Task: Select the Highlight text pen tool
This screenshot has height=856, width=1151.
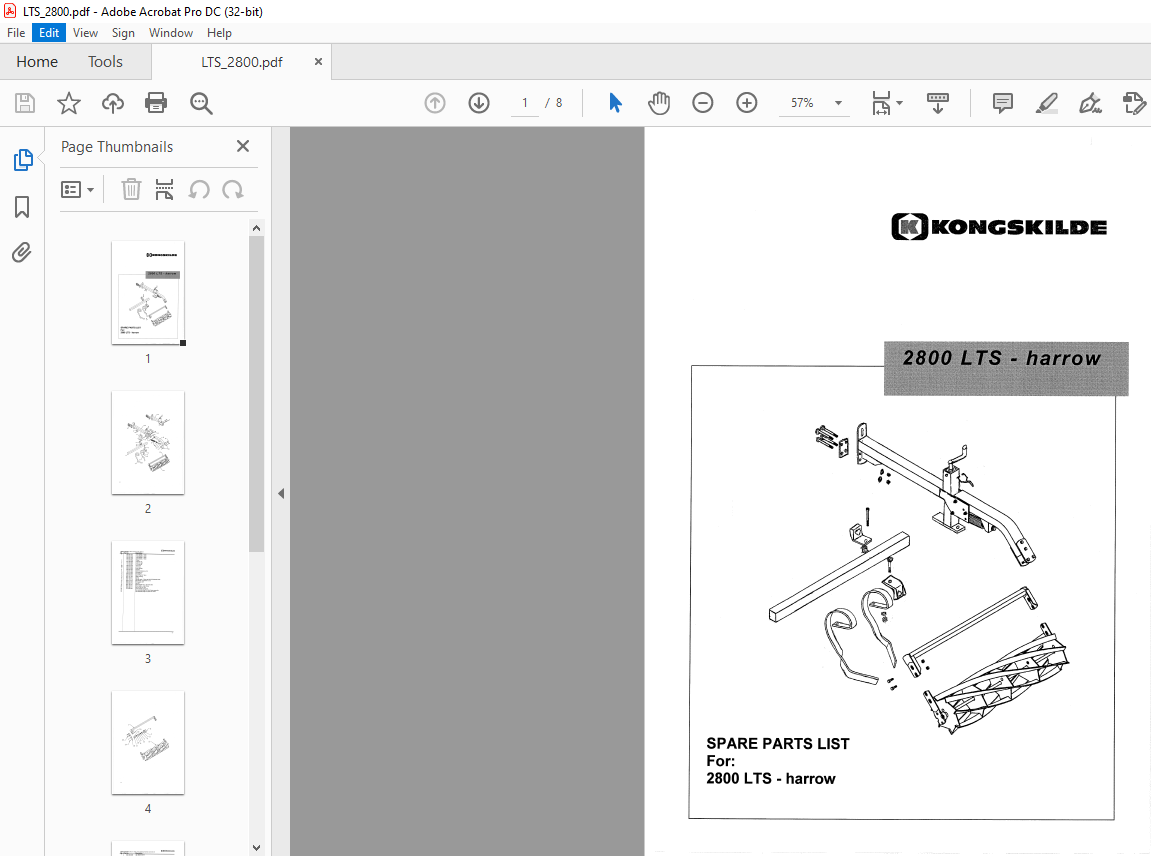Action: coord(1046,103)
